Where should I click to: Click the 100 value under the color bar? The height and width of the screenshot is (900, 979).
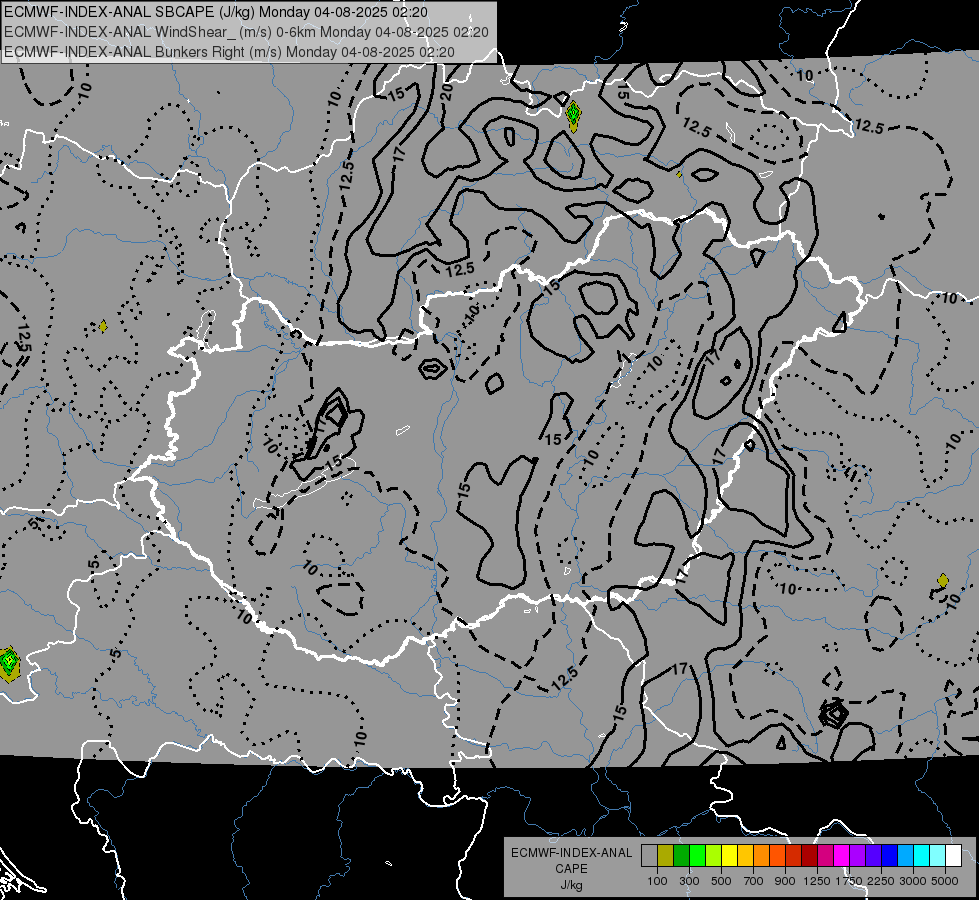click(x=657, y=881)
